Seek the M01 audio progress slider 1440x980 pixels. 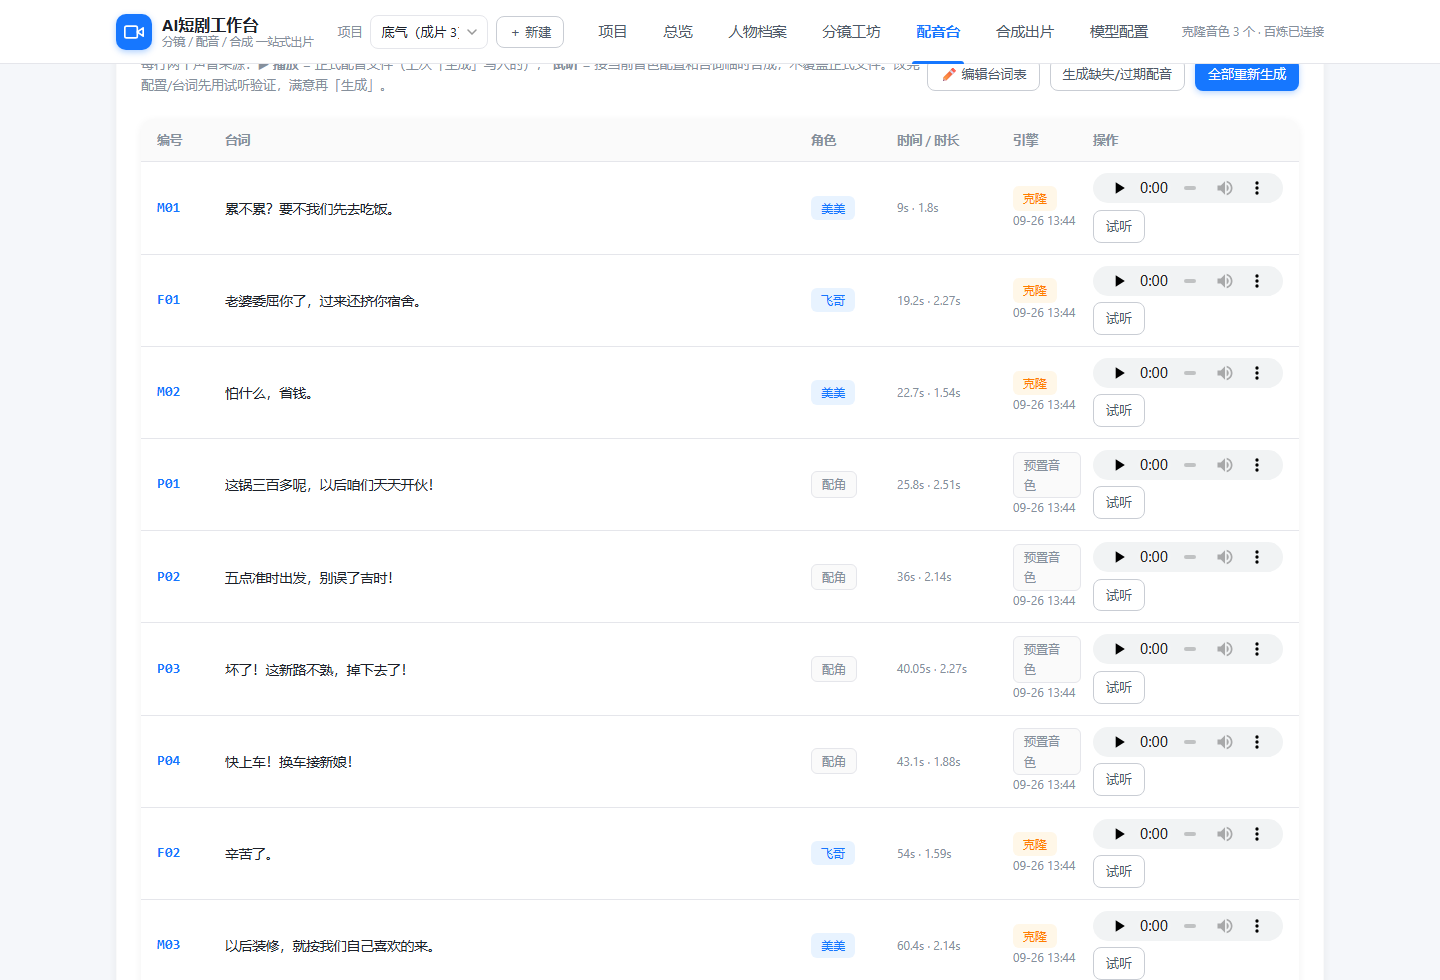click(1190, 188)
